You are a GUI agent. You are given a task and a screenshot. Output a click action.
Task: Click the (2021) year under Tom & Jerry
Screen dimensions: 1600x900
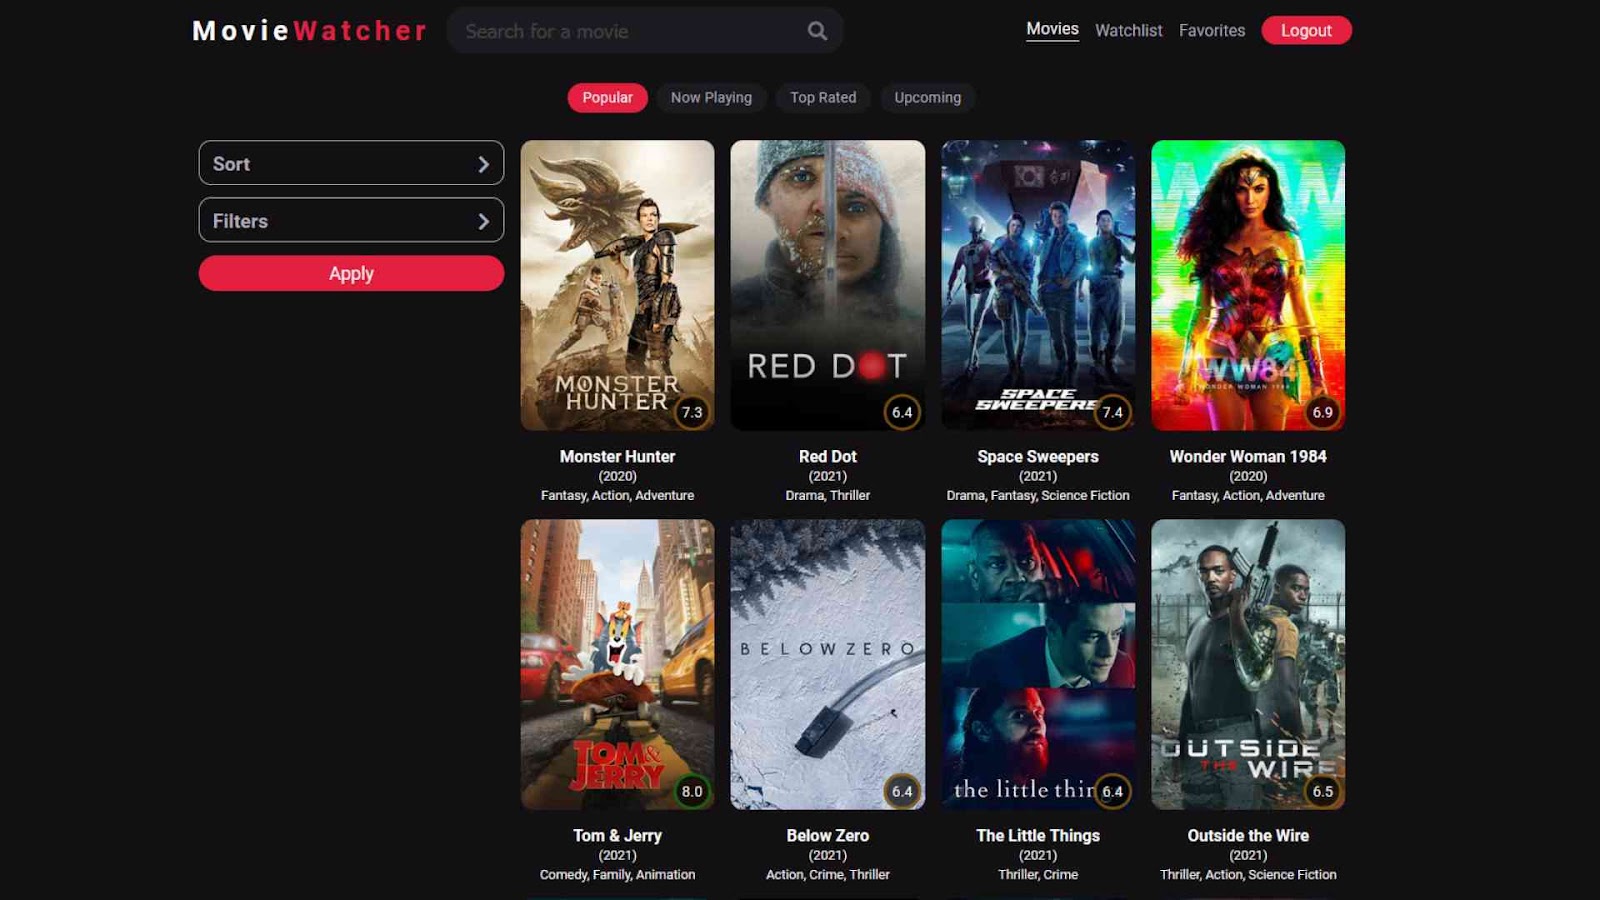[618, 855]
